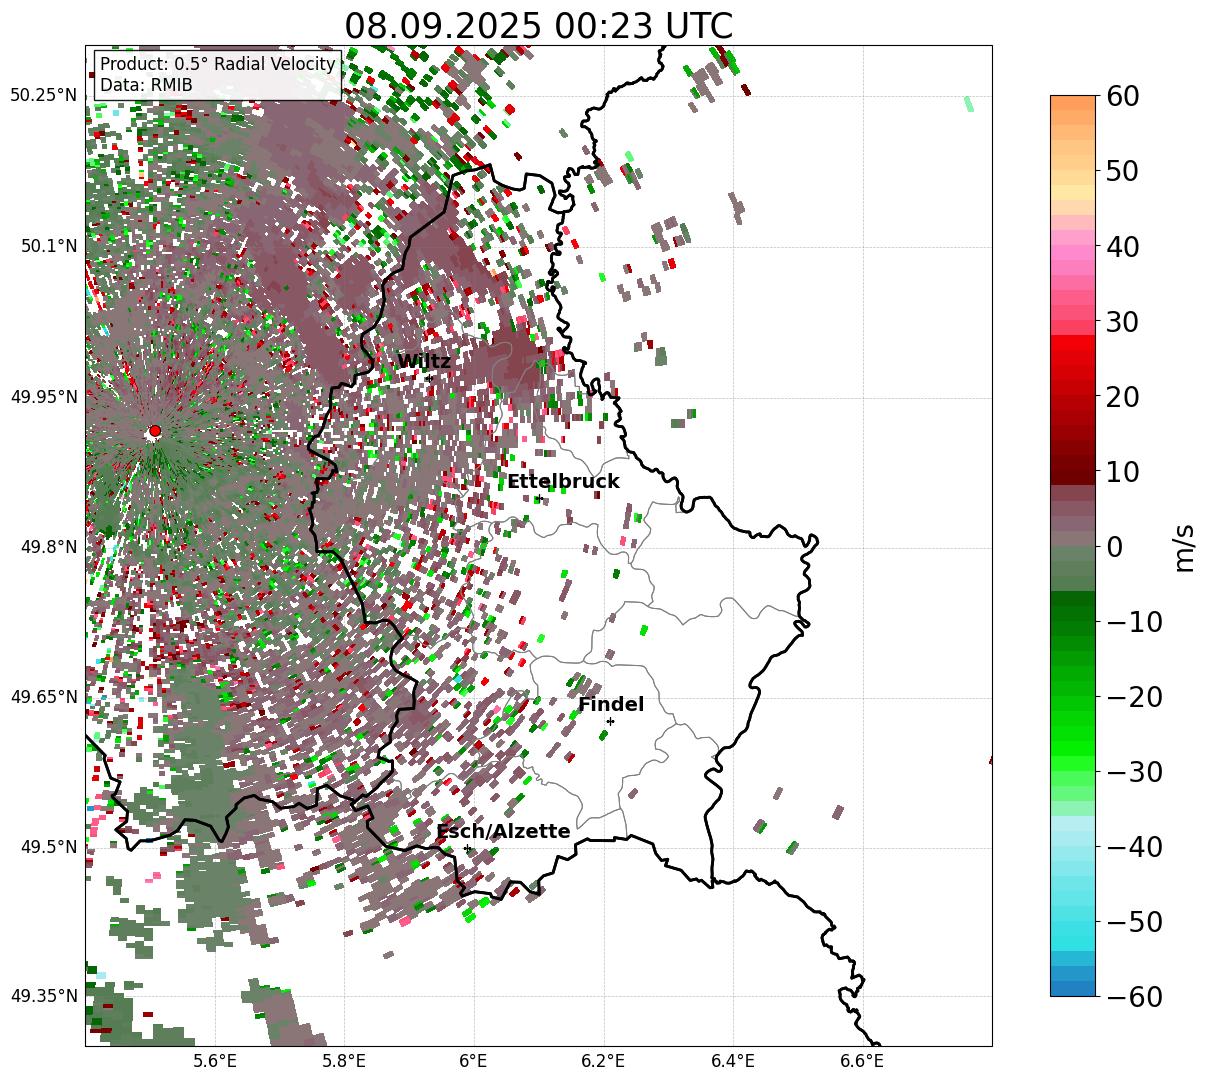The width and height of the screenshot is (1207, 1081).
Task: Click the colorbar tick label −10
Action: (1135, 621)
